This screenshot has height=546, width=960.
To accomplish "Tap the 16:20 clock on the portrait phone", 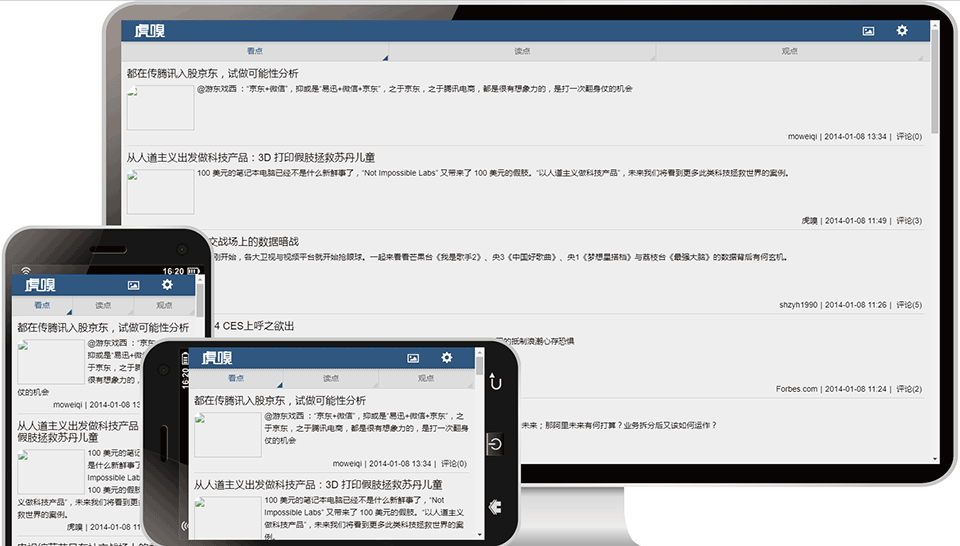I will coord(173,271).
